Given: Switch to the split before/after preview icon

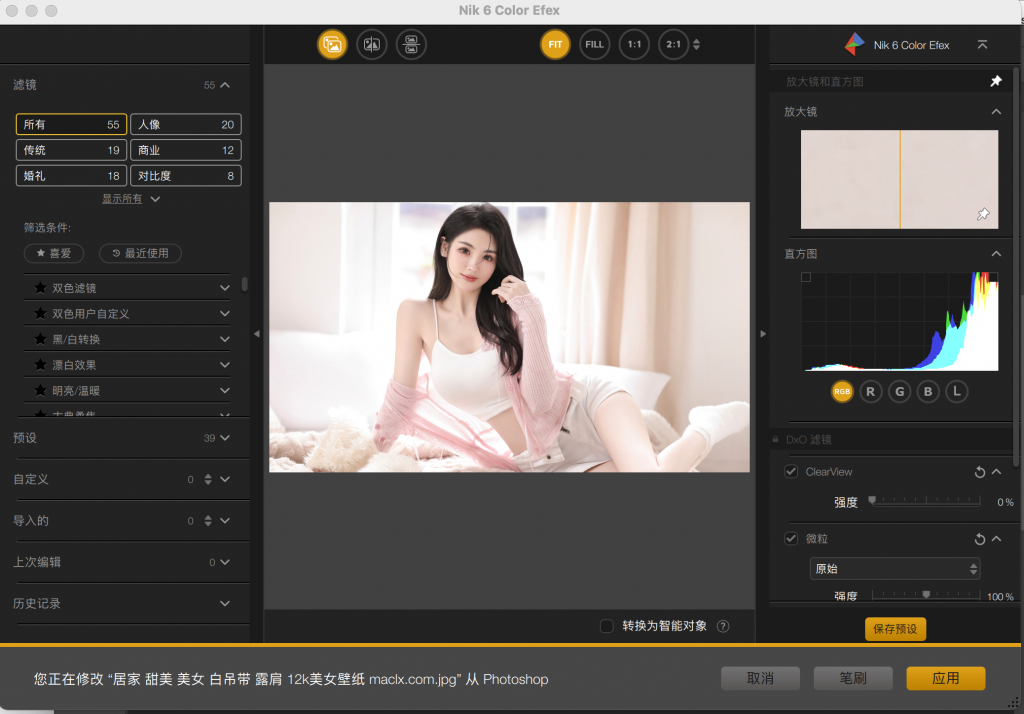Looking at the screenshot, I should pos(371,44).
